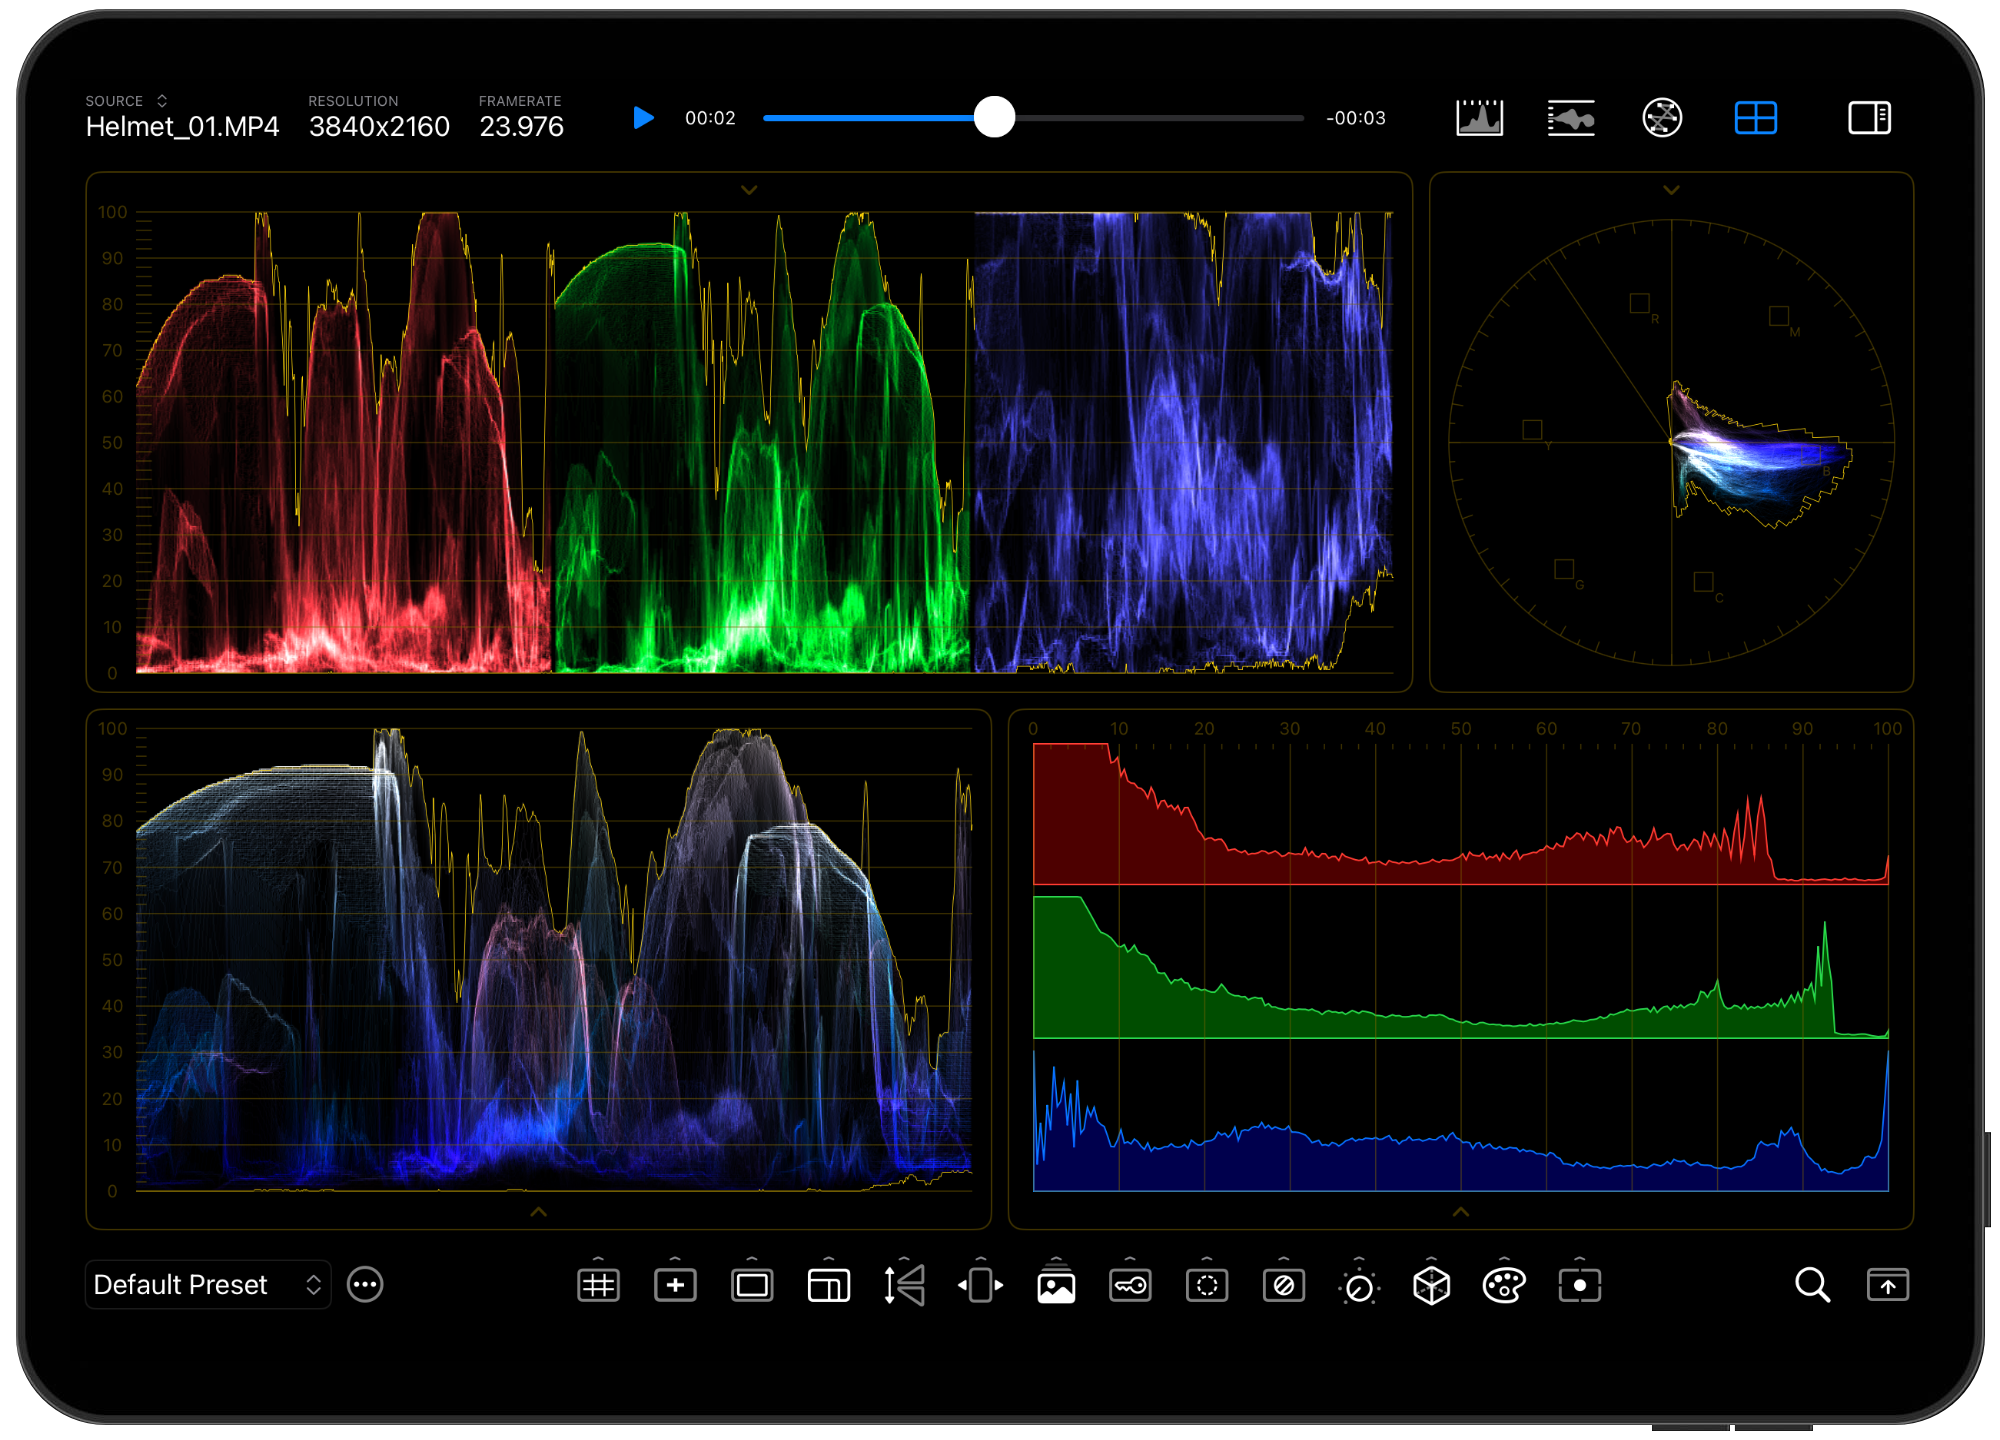2000x1440 pixels.
Task: Click the 3840x2160 resolution value
Action: pyautogui.click(x=379, y=127)
